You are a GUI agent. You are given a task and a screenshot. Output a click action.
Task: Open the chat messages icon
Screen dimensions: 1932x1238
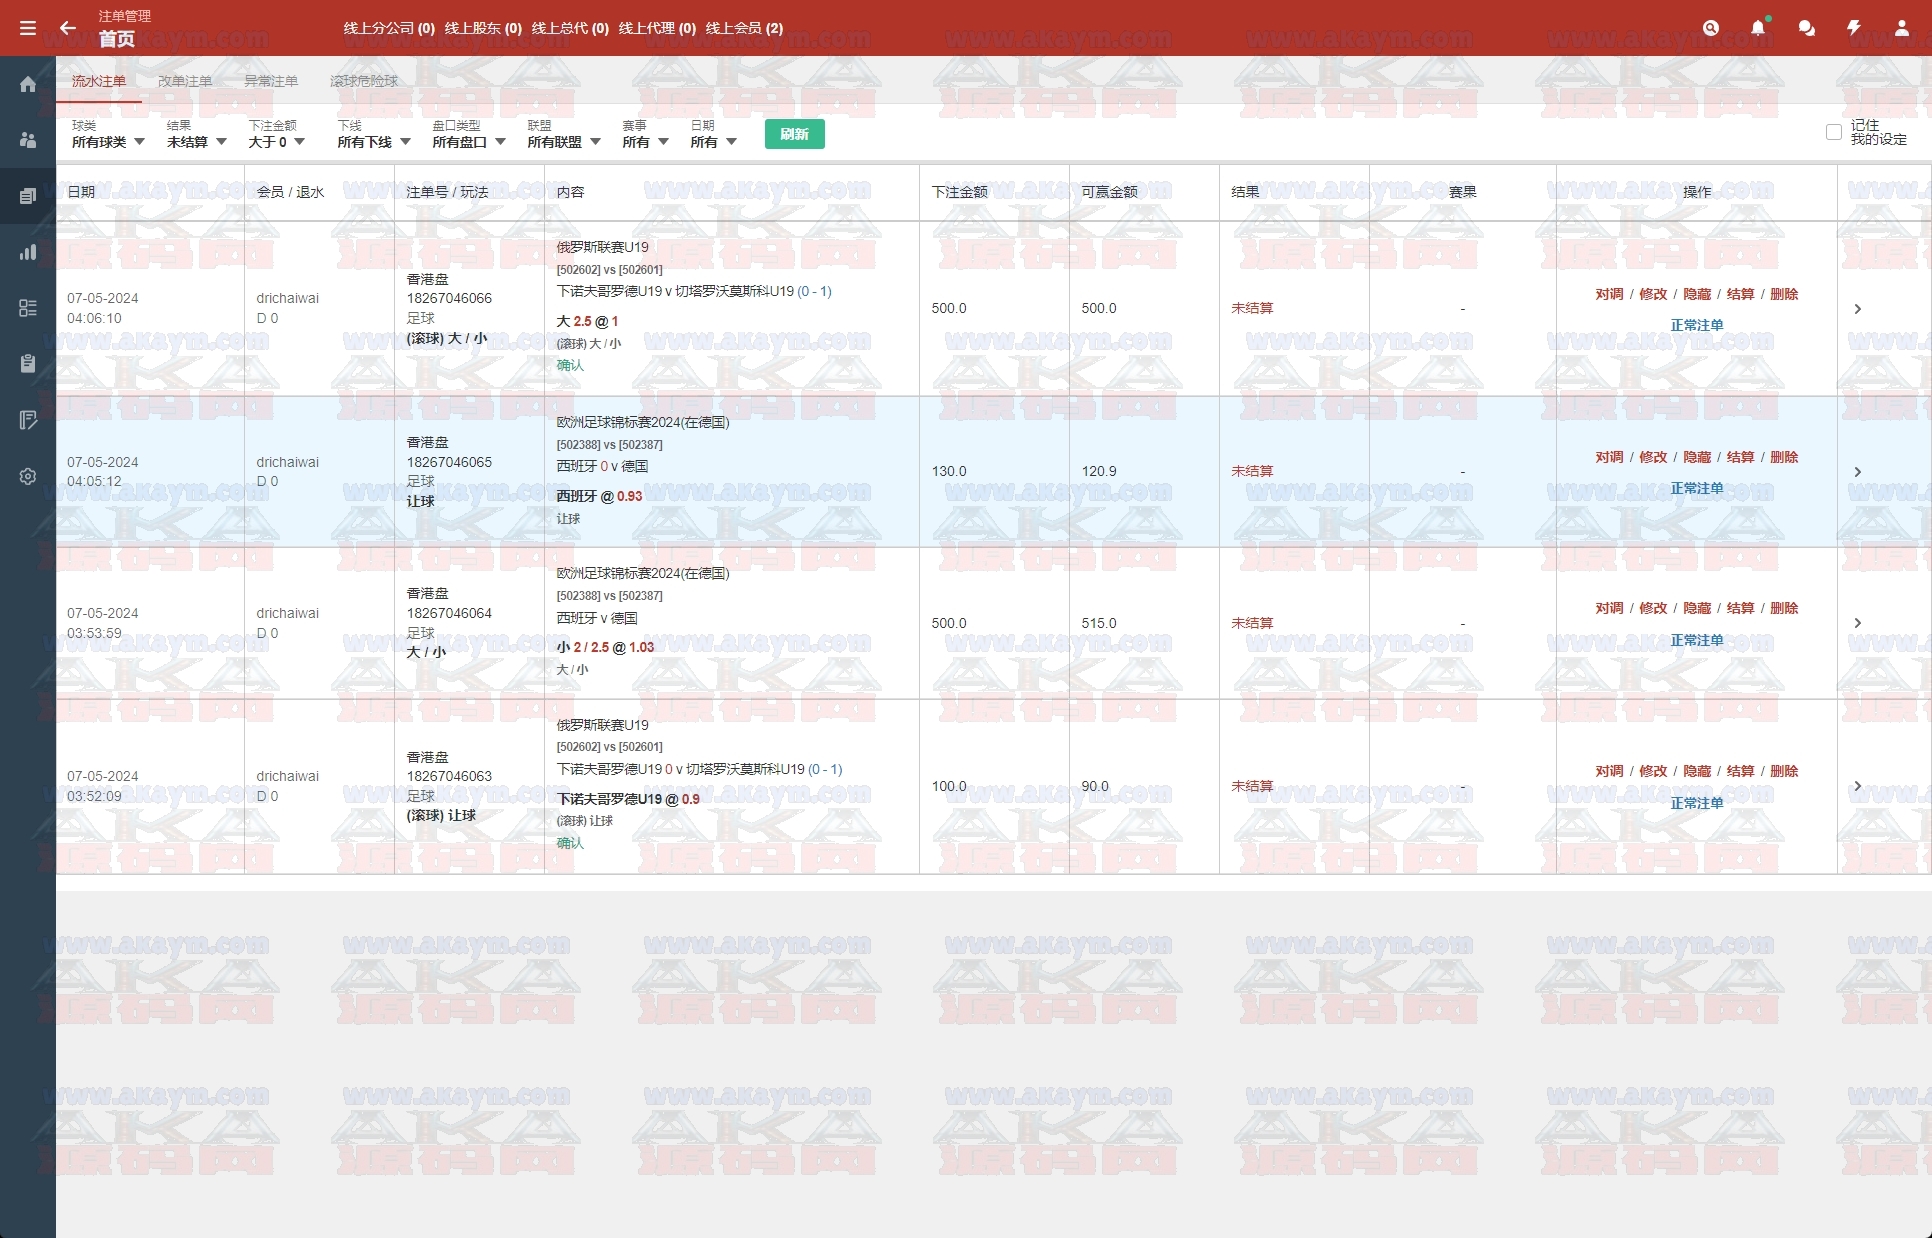tap(1806, 28)
